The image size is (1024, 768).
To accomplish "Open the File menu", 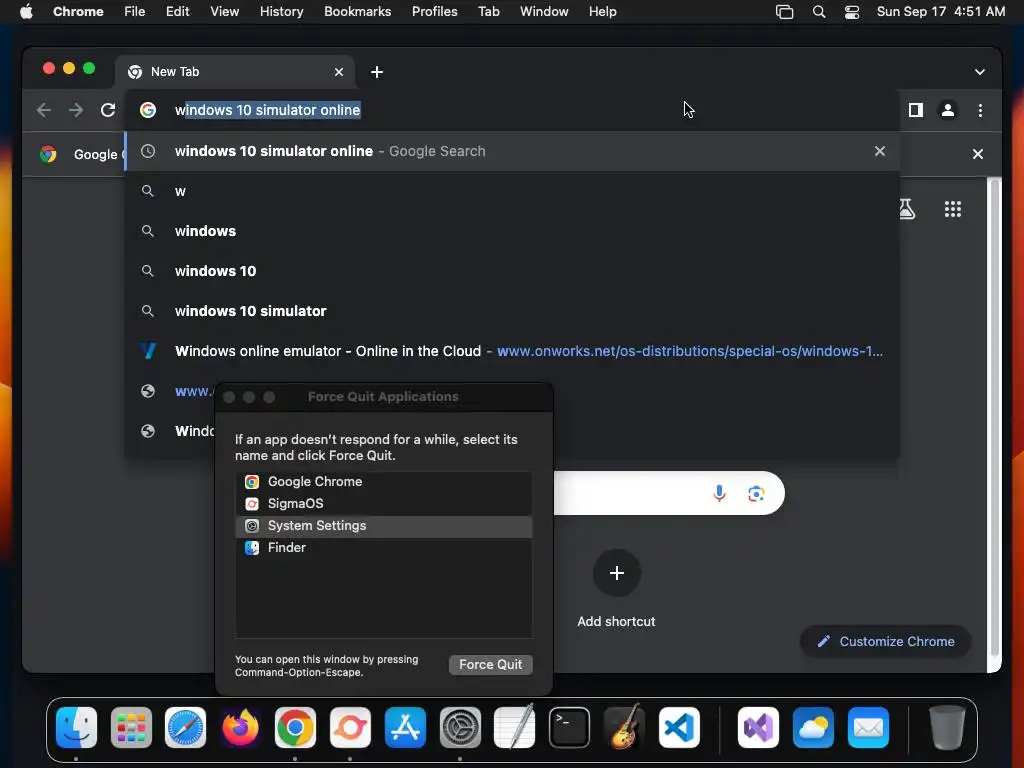I will pyautogui.click(x=135, y=12).
